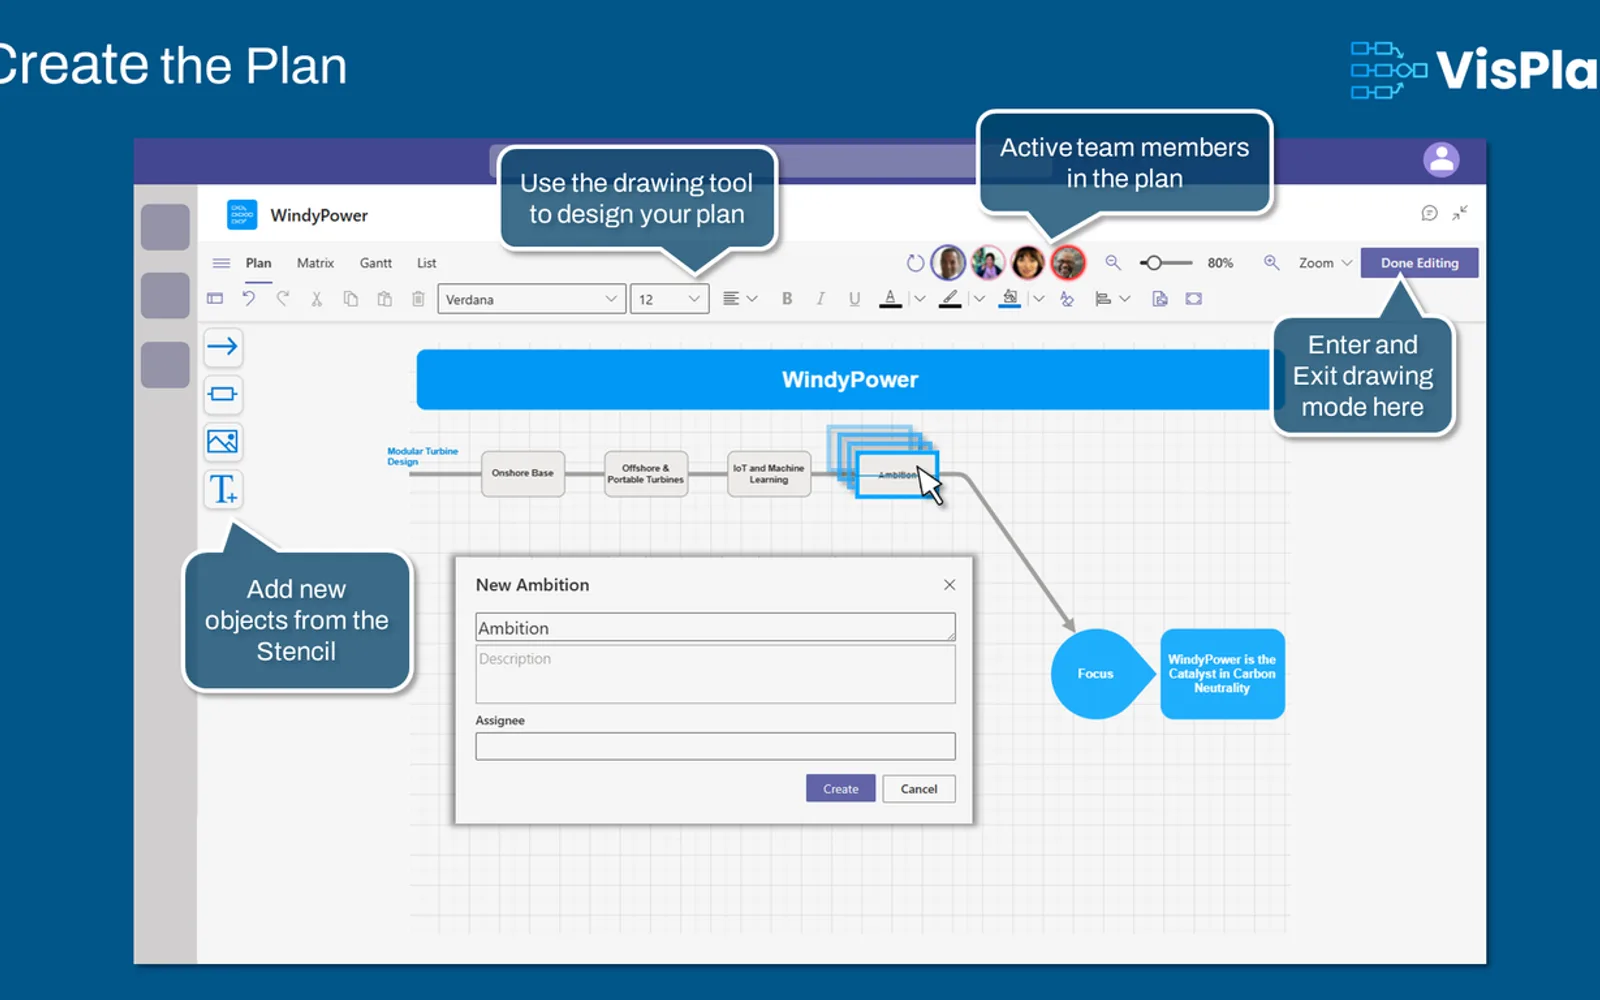
Task: Select the arrow connector stencil tool
Action: 222,347
